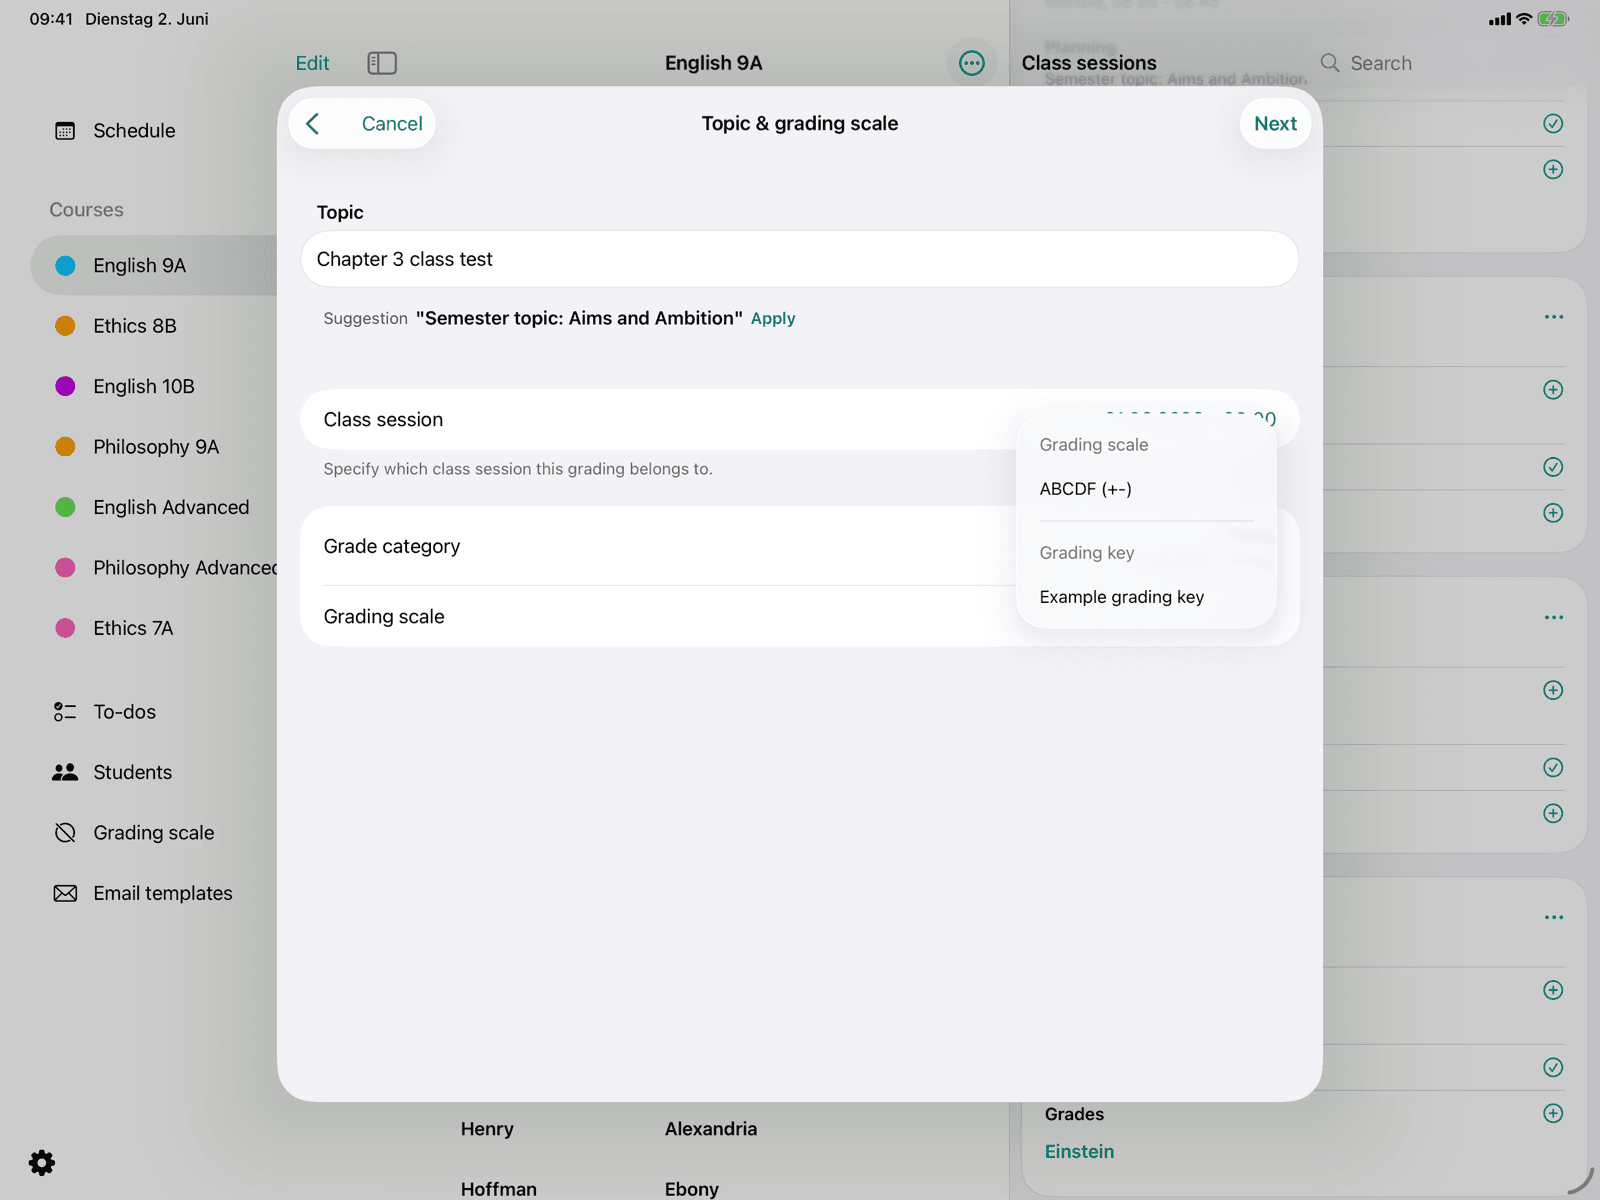Select Ethics 7A course
Screen dimensions: 1600x1200
133,628
